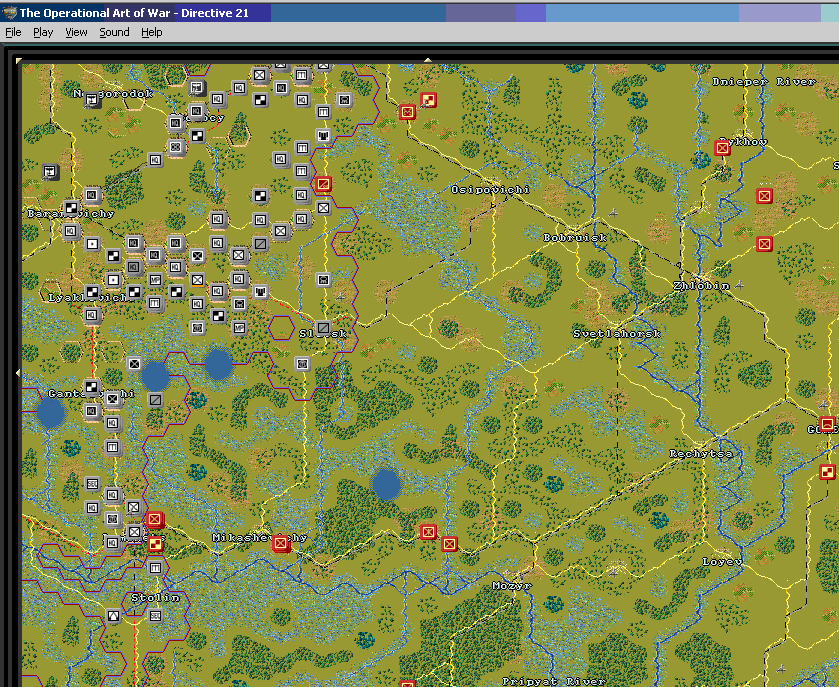The image size is (839, 687).
Task: Select the lone air unit west of Baranovichy
Action: pos(50,171)
